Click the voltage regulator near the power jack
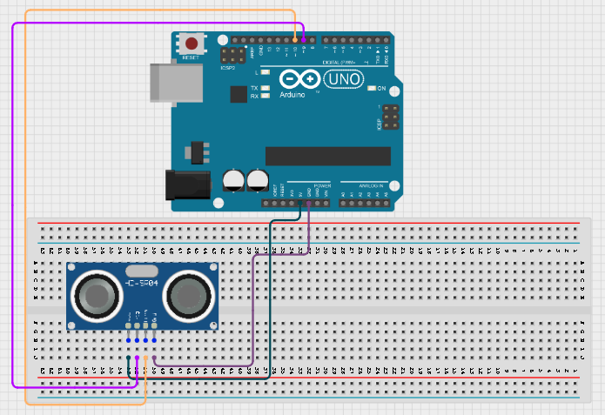 click(x=198, y=153)
